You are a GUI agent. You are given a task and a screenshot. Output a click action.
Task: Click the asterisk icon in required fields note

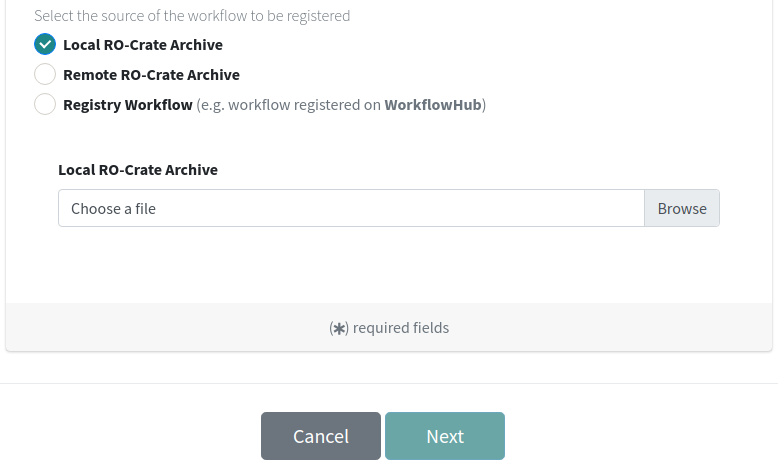(339, 328)
